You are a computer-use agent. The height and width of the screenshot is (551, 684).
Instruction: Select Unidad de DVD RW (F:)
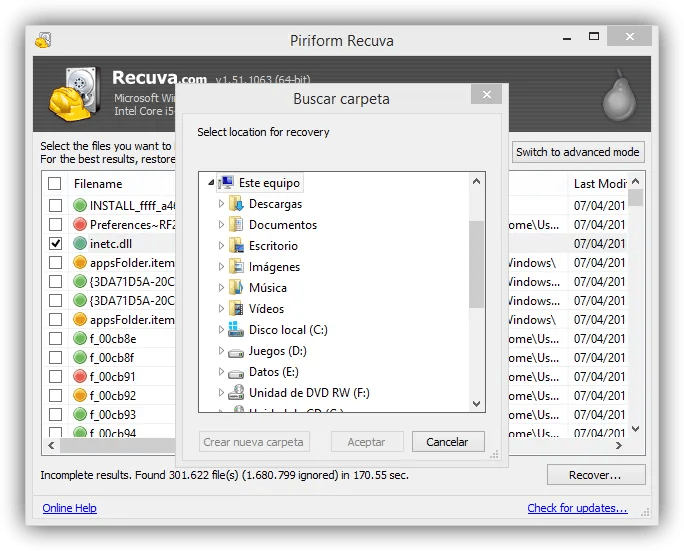309,393
